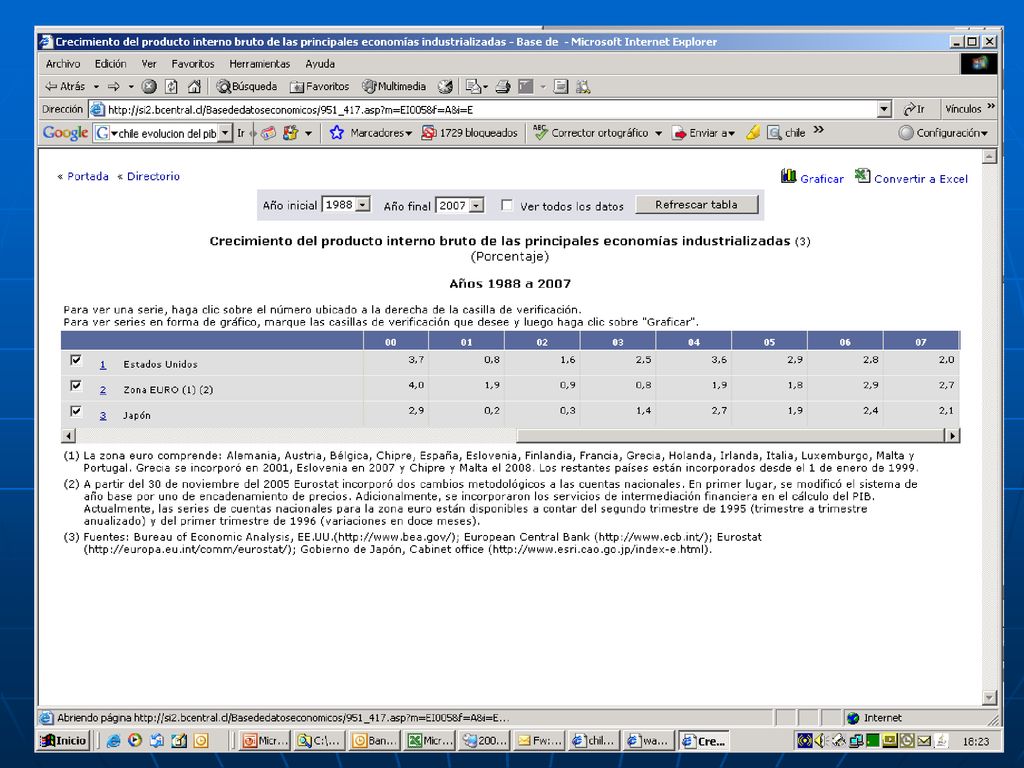This screenshot has width=1024, height=768.
Task: Launch Internet Explorer from quick launch
Action: coord(114,741)
